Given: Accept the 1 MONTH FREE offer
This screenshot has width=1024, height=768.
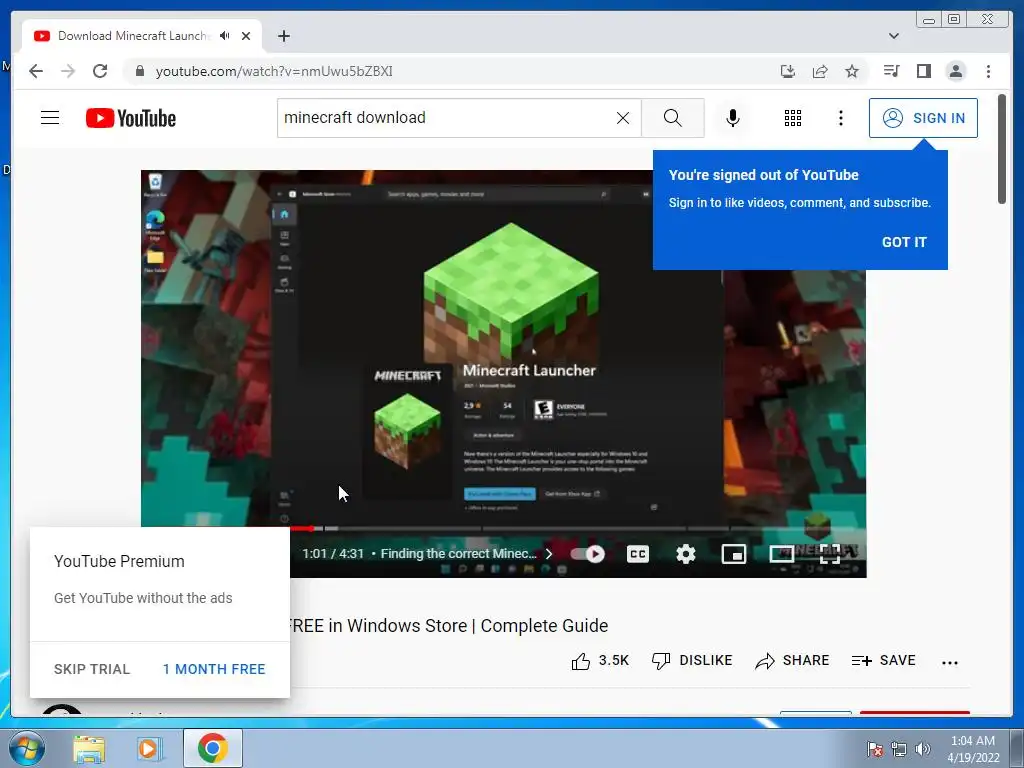Looking at the screenshot, I should 214,669.
